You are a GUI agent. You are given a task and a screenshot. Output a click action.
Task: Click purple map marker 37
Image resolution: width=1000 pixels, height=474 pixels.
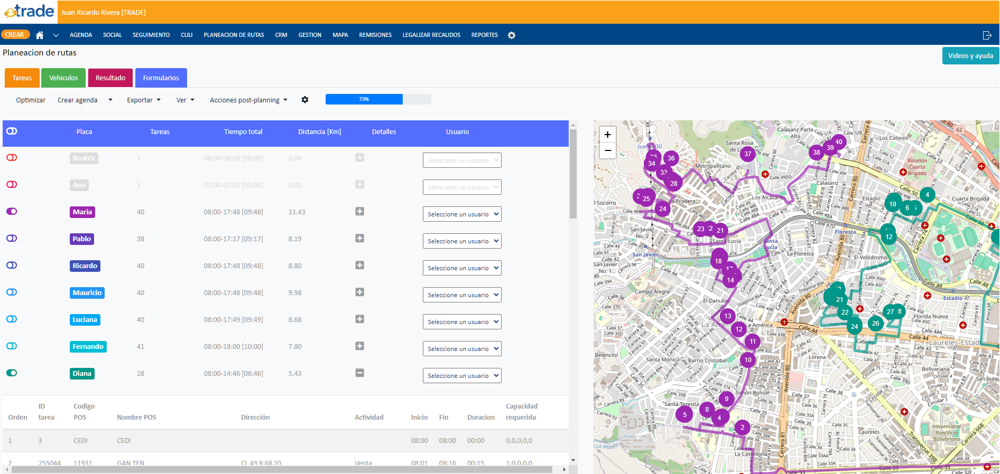tap(748, 154)
